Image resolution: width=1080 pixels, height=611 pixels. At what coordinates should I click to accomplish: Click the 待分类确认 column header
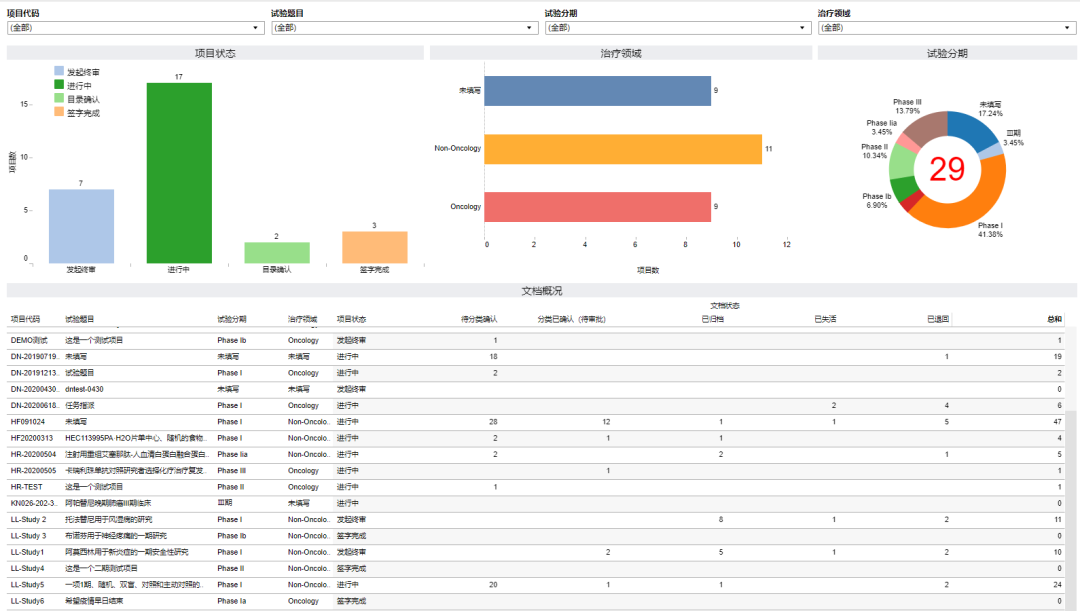click(479, 319)
